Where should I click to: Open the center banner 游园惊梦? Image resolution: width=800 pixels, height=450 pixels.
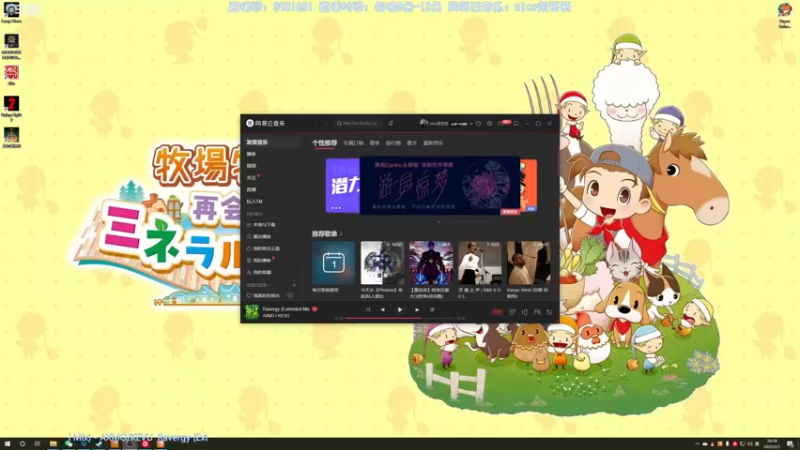(440, 185)
